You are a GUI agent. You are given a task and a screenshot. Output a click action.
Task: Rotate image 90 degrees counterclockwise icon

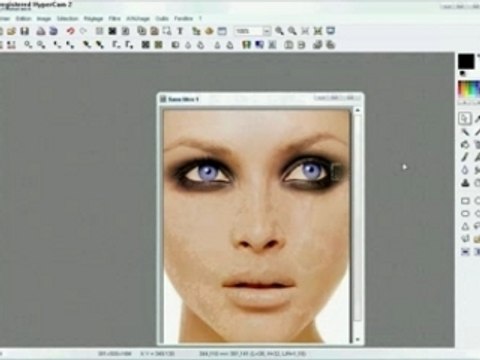[x=318, y=45]
